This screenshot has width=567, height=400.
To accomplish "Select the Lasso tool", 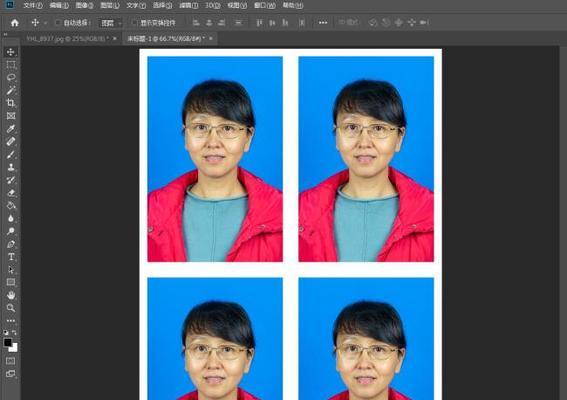I will click(x=11, y=77).
